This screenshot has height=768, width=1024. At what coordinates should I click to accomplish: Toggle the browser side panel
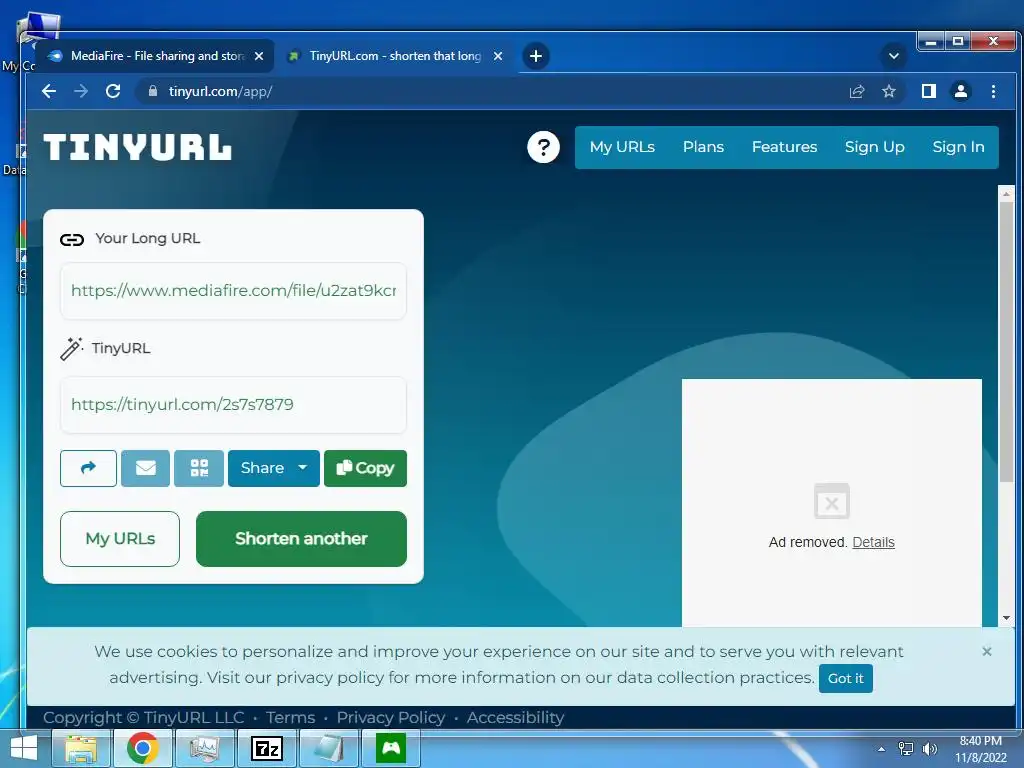coord(928,91)
